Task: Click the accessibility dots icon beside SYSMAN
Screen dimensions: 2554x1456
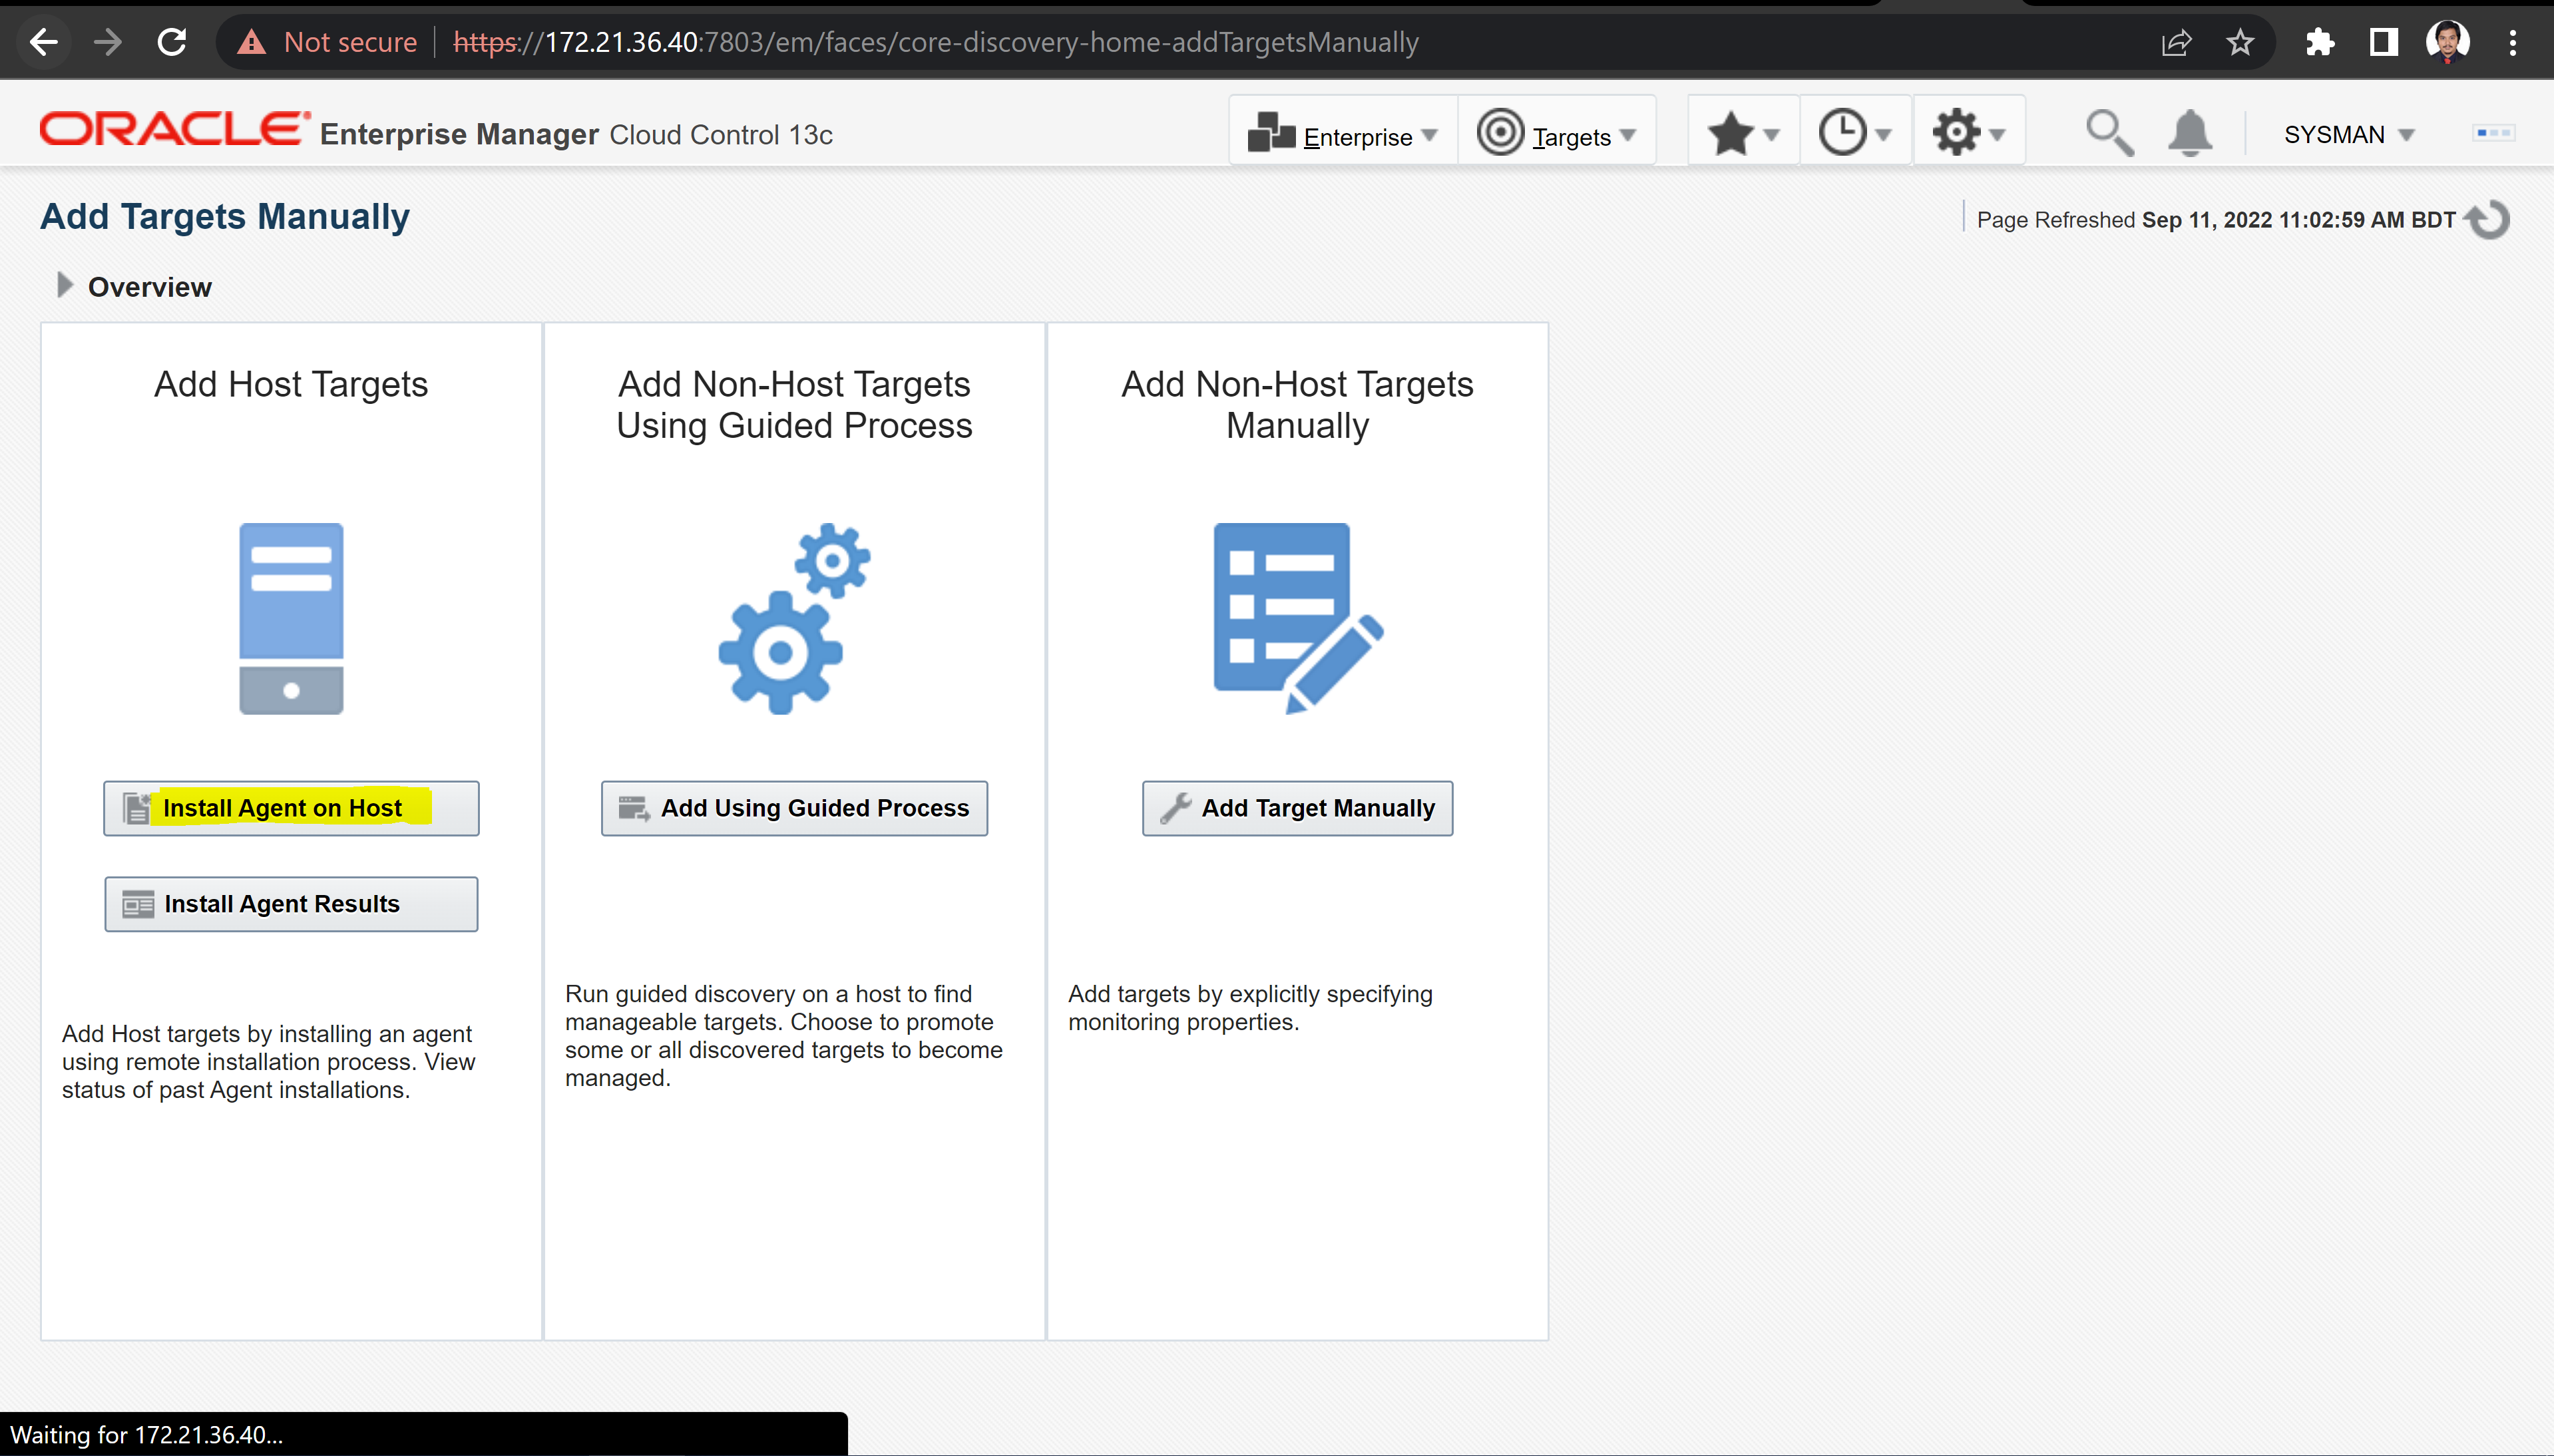Action: (x=2493, y=133)
